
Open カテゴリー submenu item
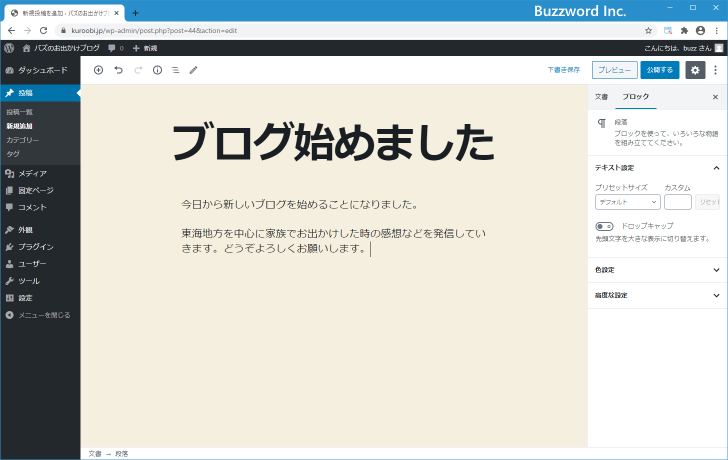click(23, 140)
